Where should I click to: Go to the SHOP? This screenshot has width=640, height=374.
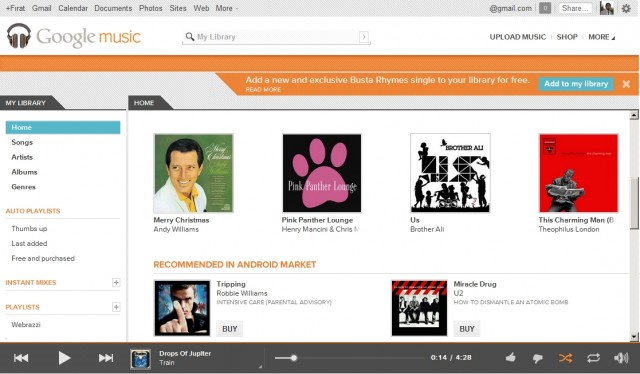(x=567, y=37)
